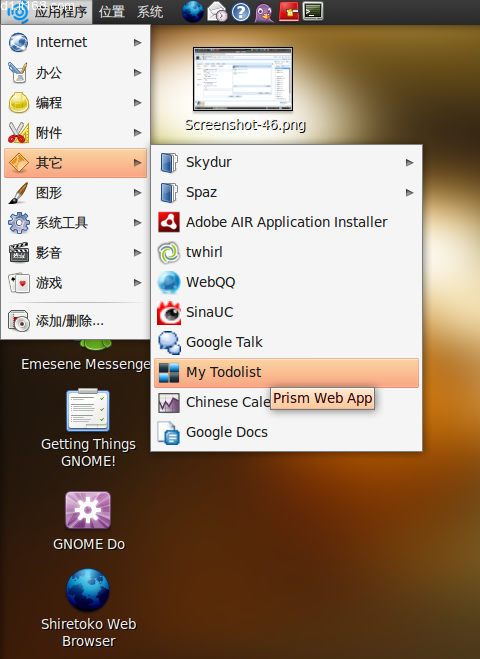This screenshot has width=480, height=659.
Task: Expand the Internet submenu arrow
Action: pyautogui.click(x=137, y=42)
